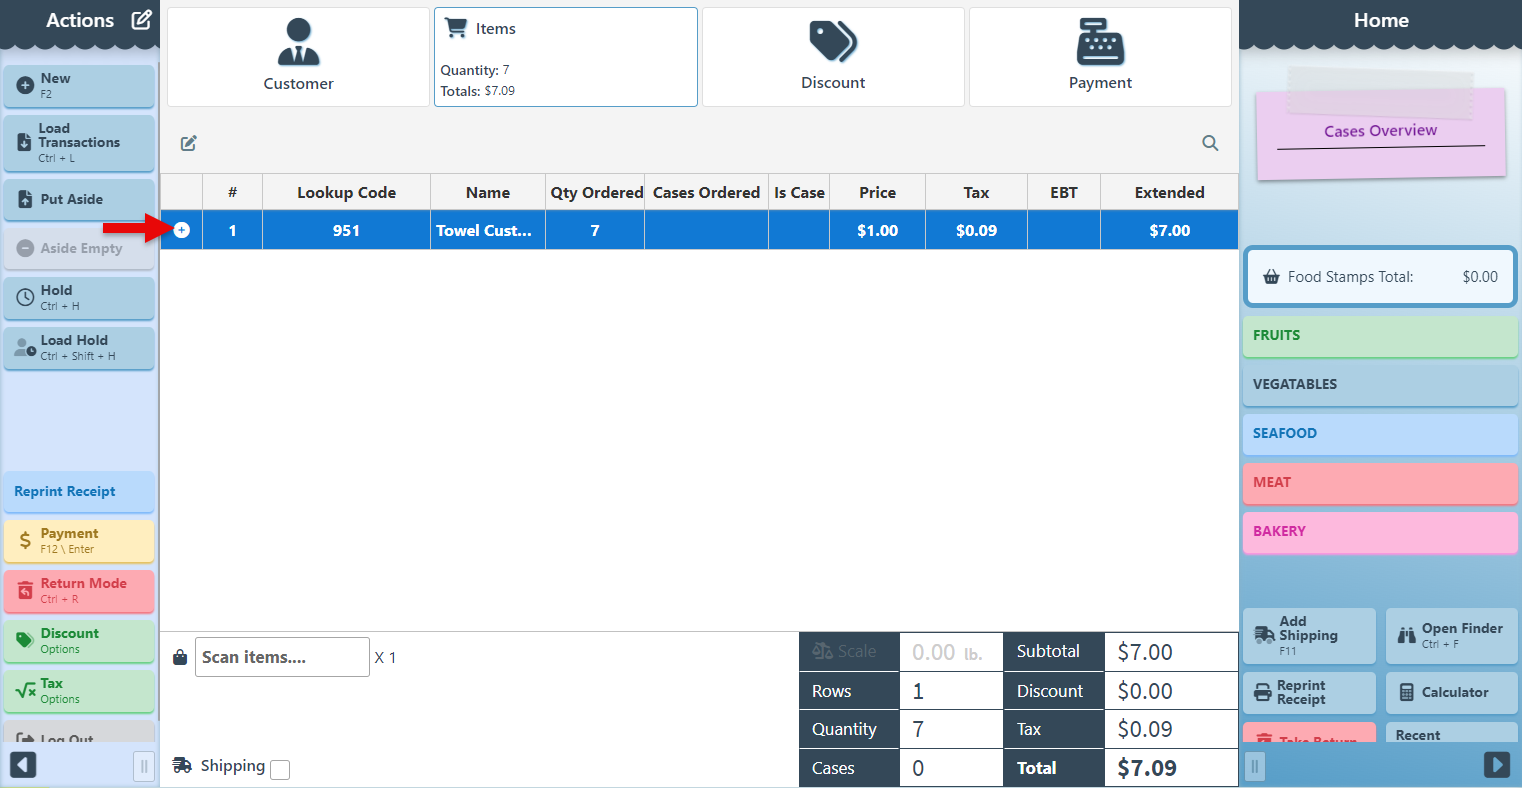Click the Scan items input field
The image size is (1522, 788).
point(282,657)
